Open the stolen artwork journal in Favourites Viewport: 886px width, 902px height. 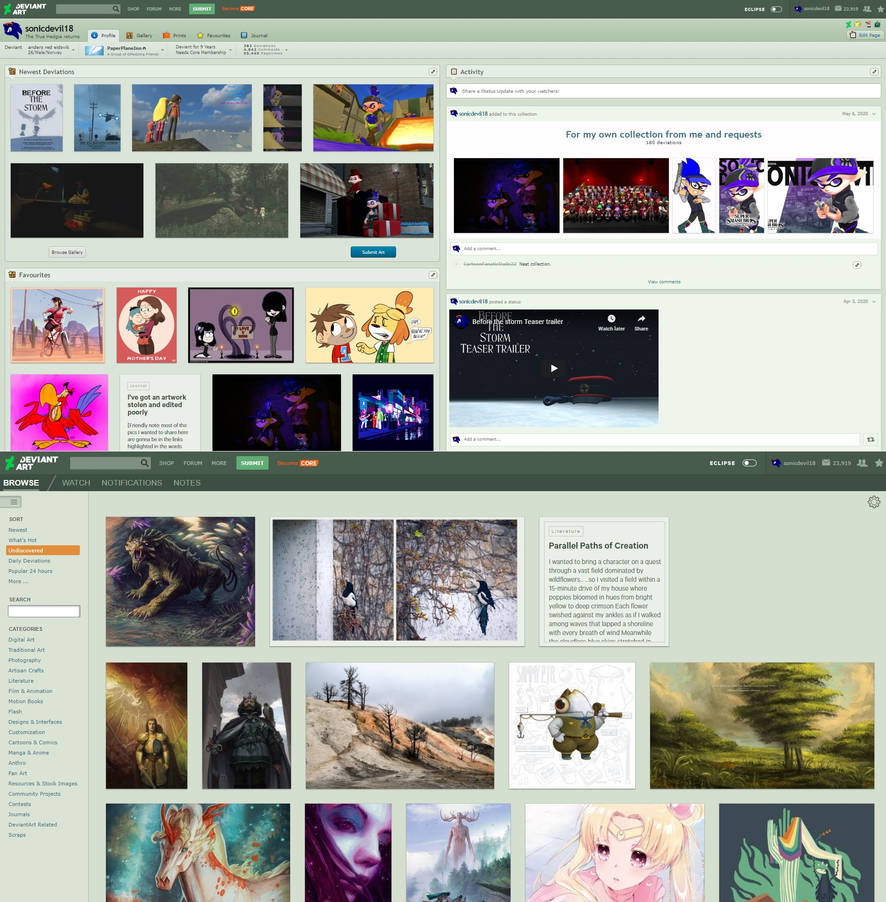point(160,412)
